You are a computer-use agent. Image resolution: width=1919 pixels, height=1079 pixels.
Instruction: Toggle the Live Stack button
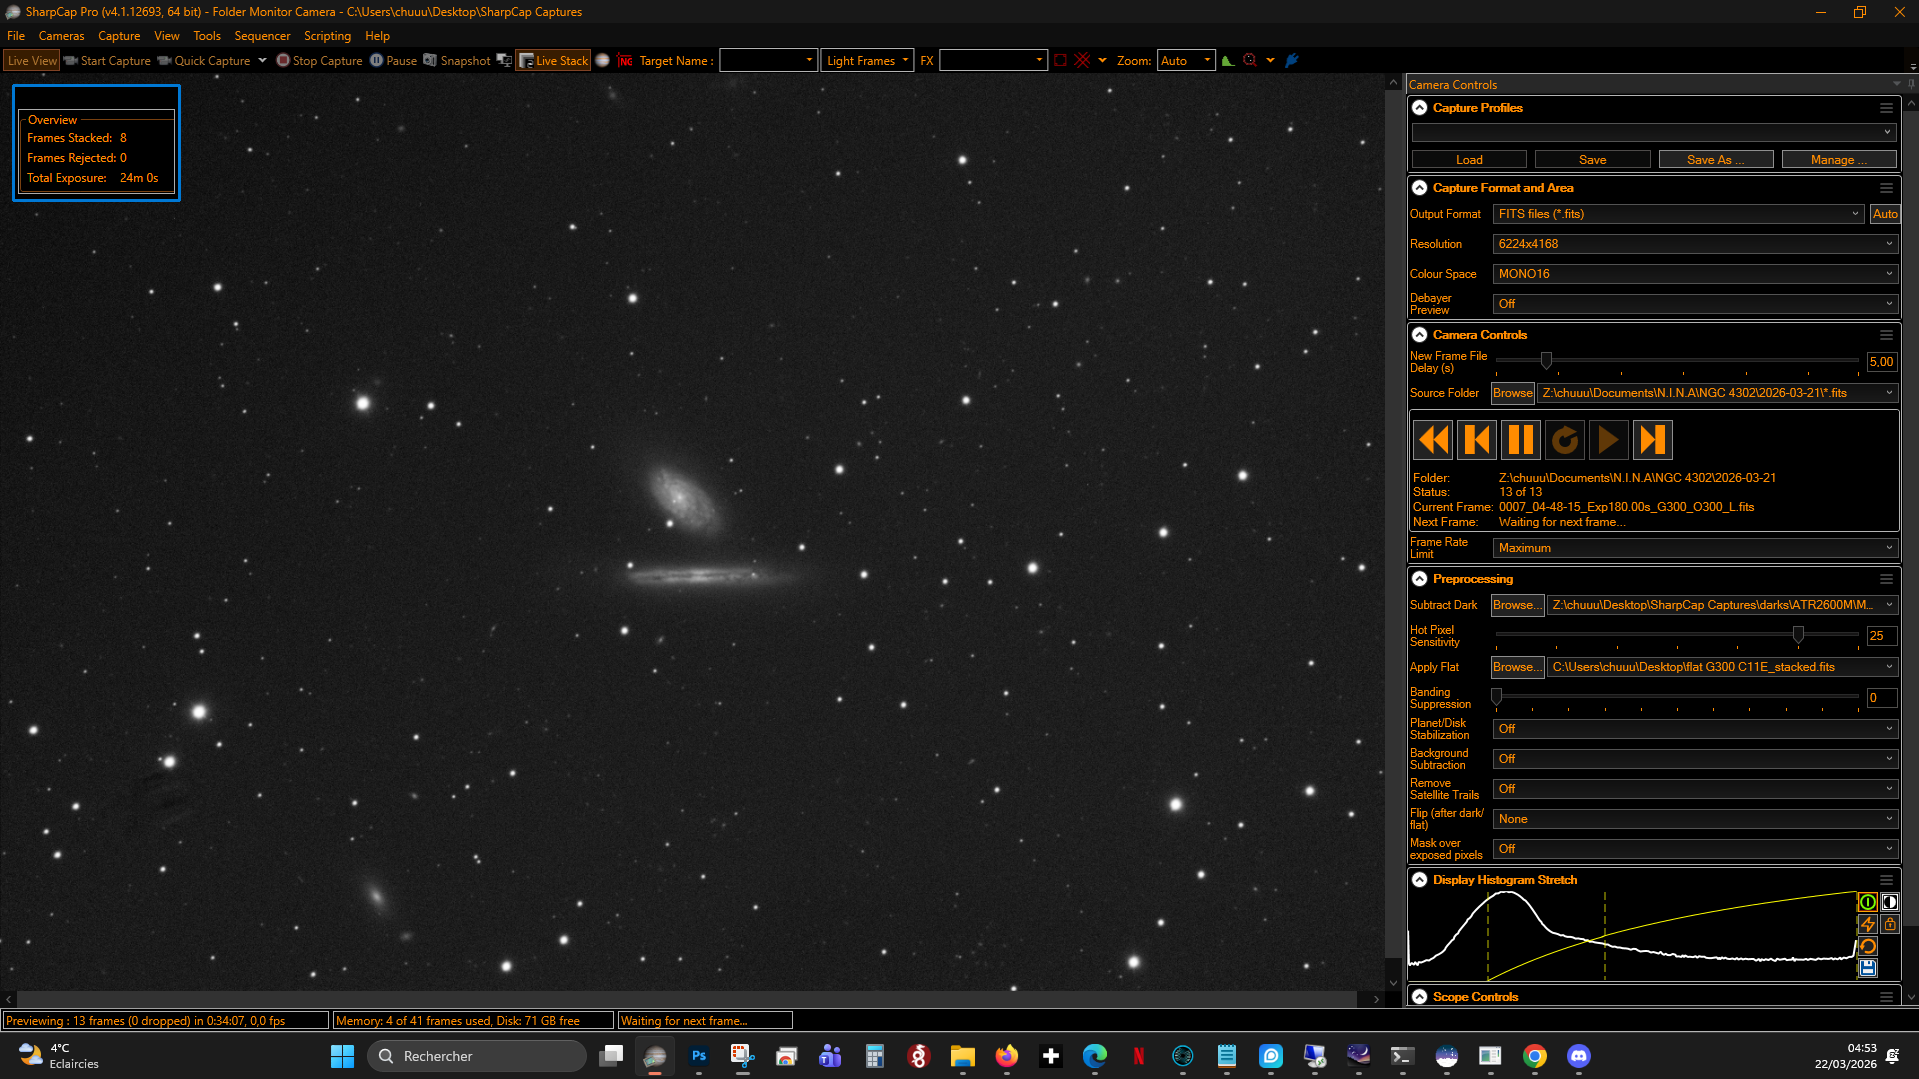click(x=553, y=61)
